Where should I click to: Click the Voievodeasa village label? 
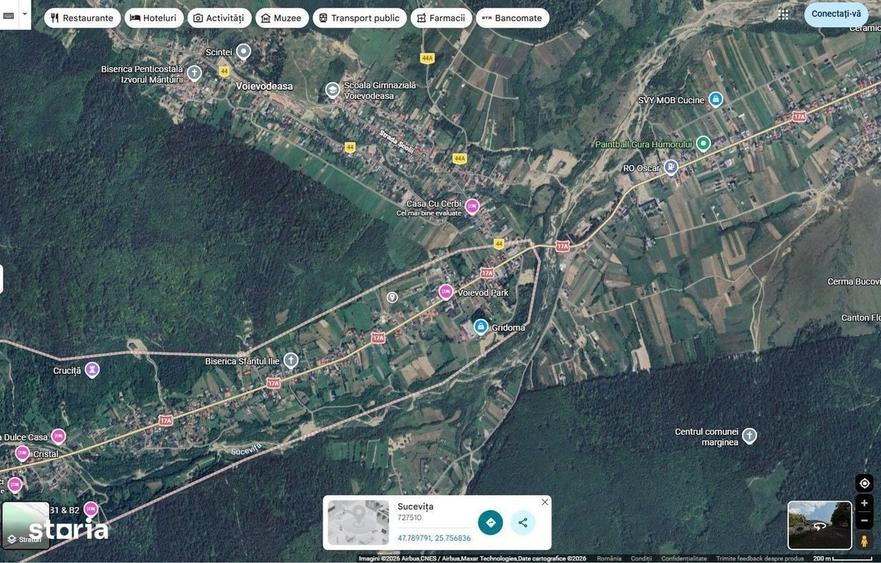click(264, 86)
